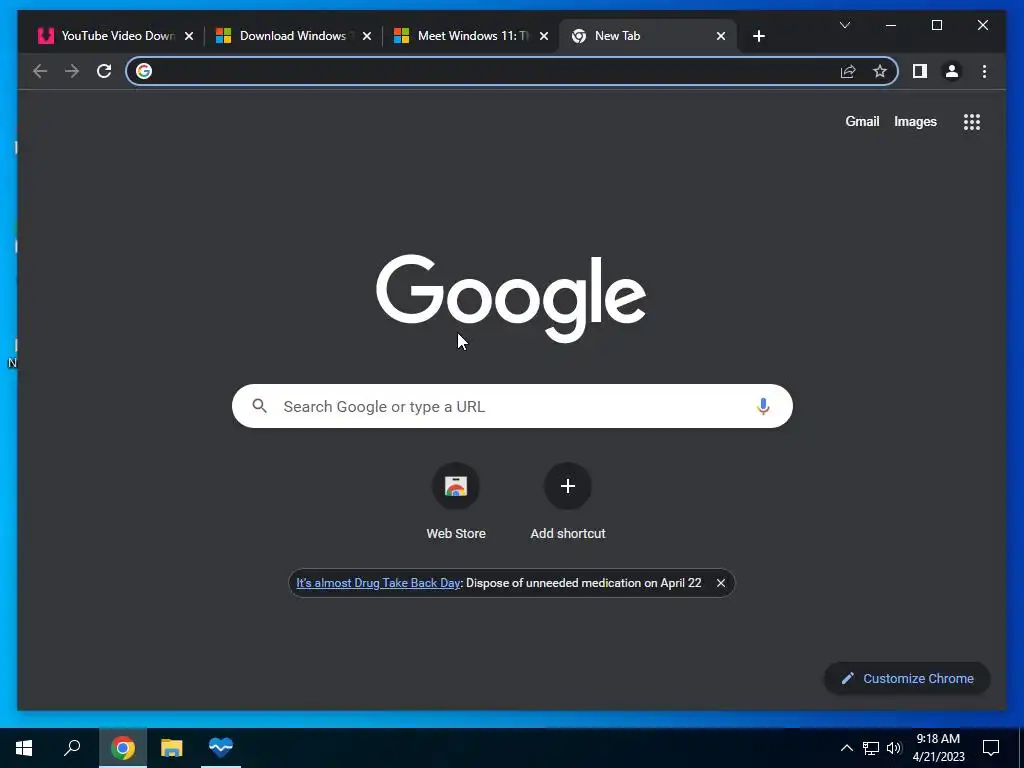This screenshot has width=1024, height=768.
Task: Click the Google icon in address bar
Action: click(x=144, y=71)
